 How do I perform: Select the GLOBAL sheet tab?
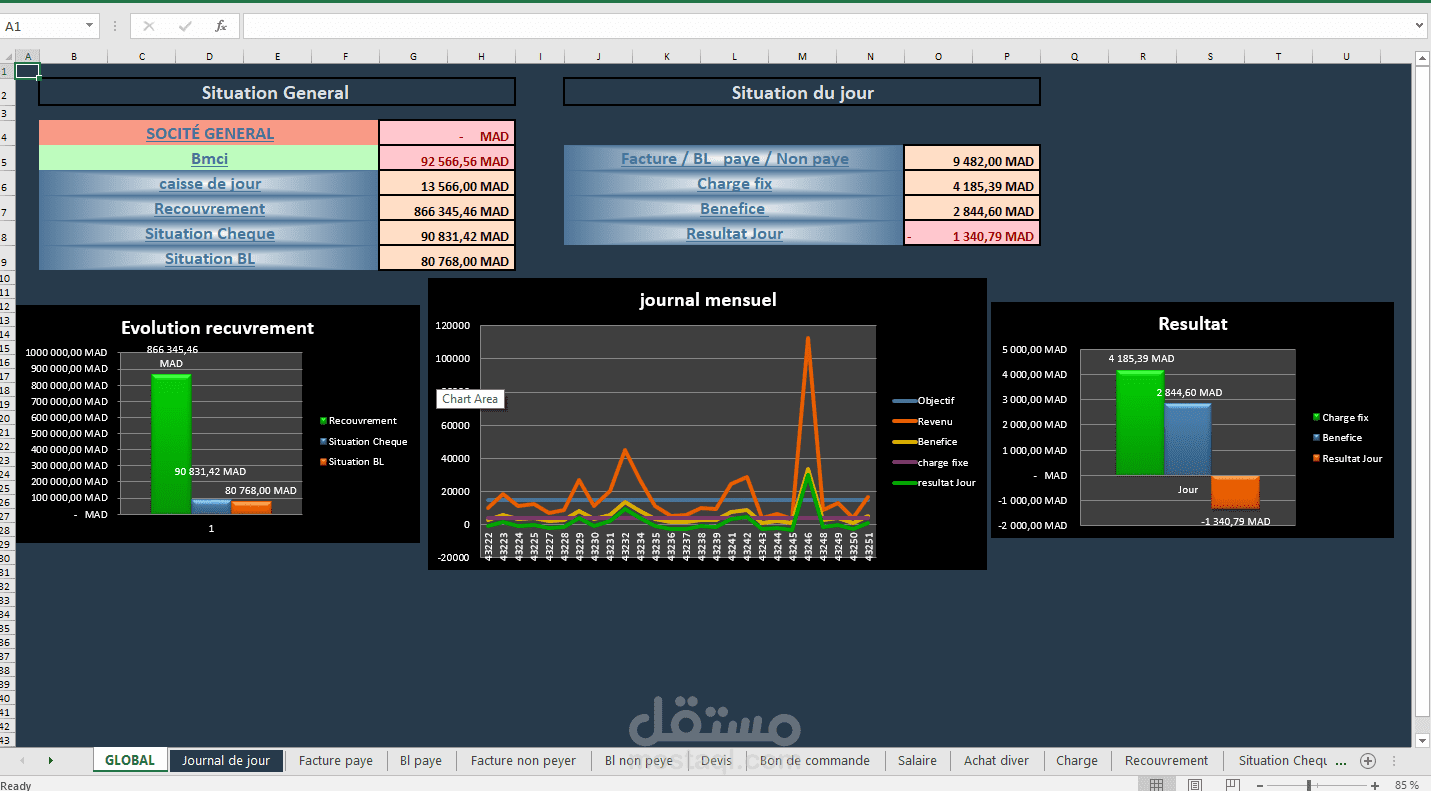coord(130,760)
